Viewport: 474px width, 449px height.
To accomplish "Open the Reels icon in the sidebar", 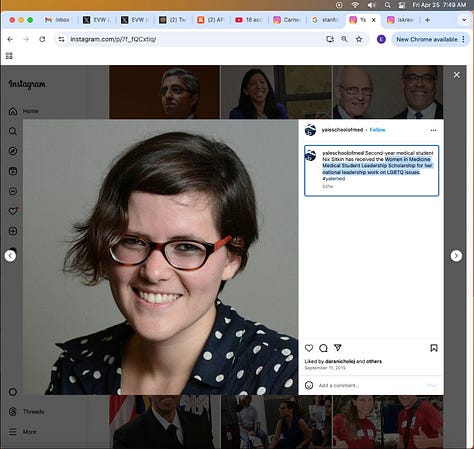I will [x=13, y=171].
